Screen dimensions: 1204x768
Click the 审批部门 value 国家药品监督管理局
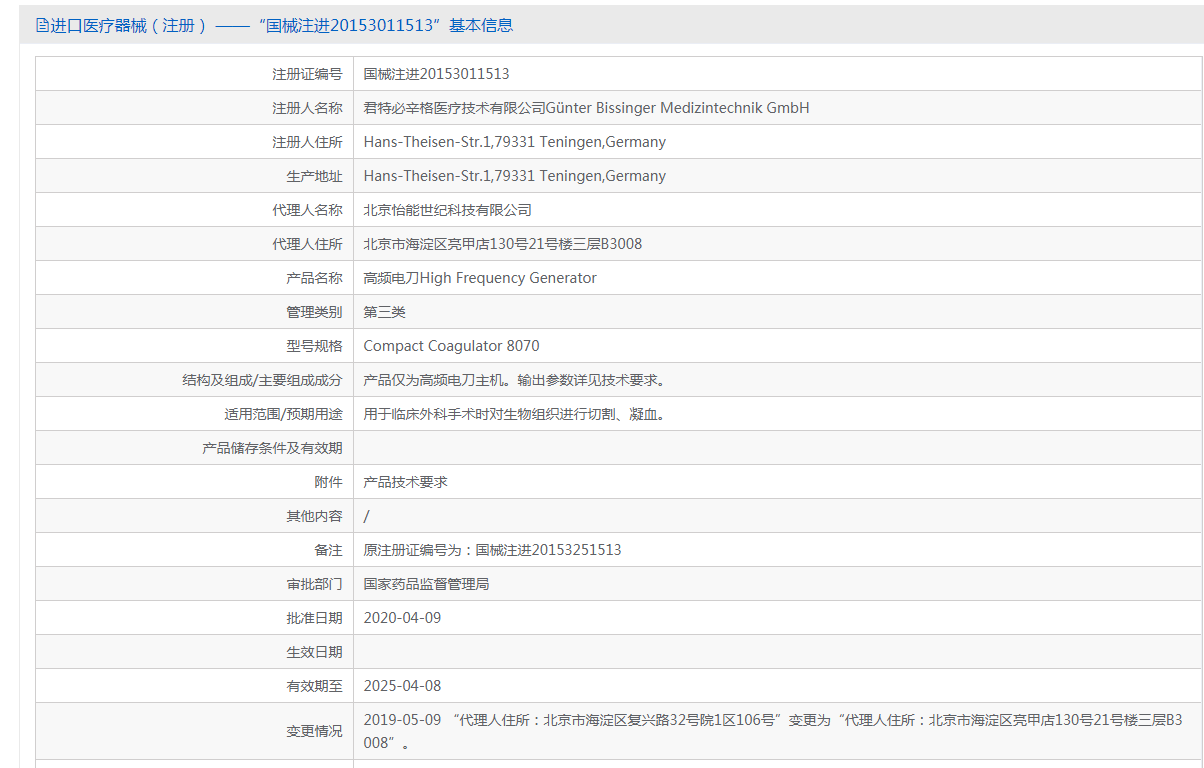(427, 584)
